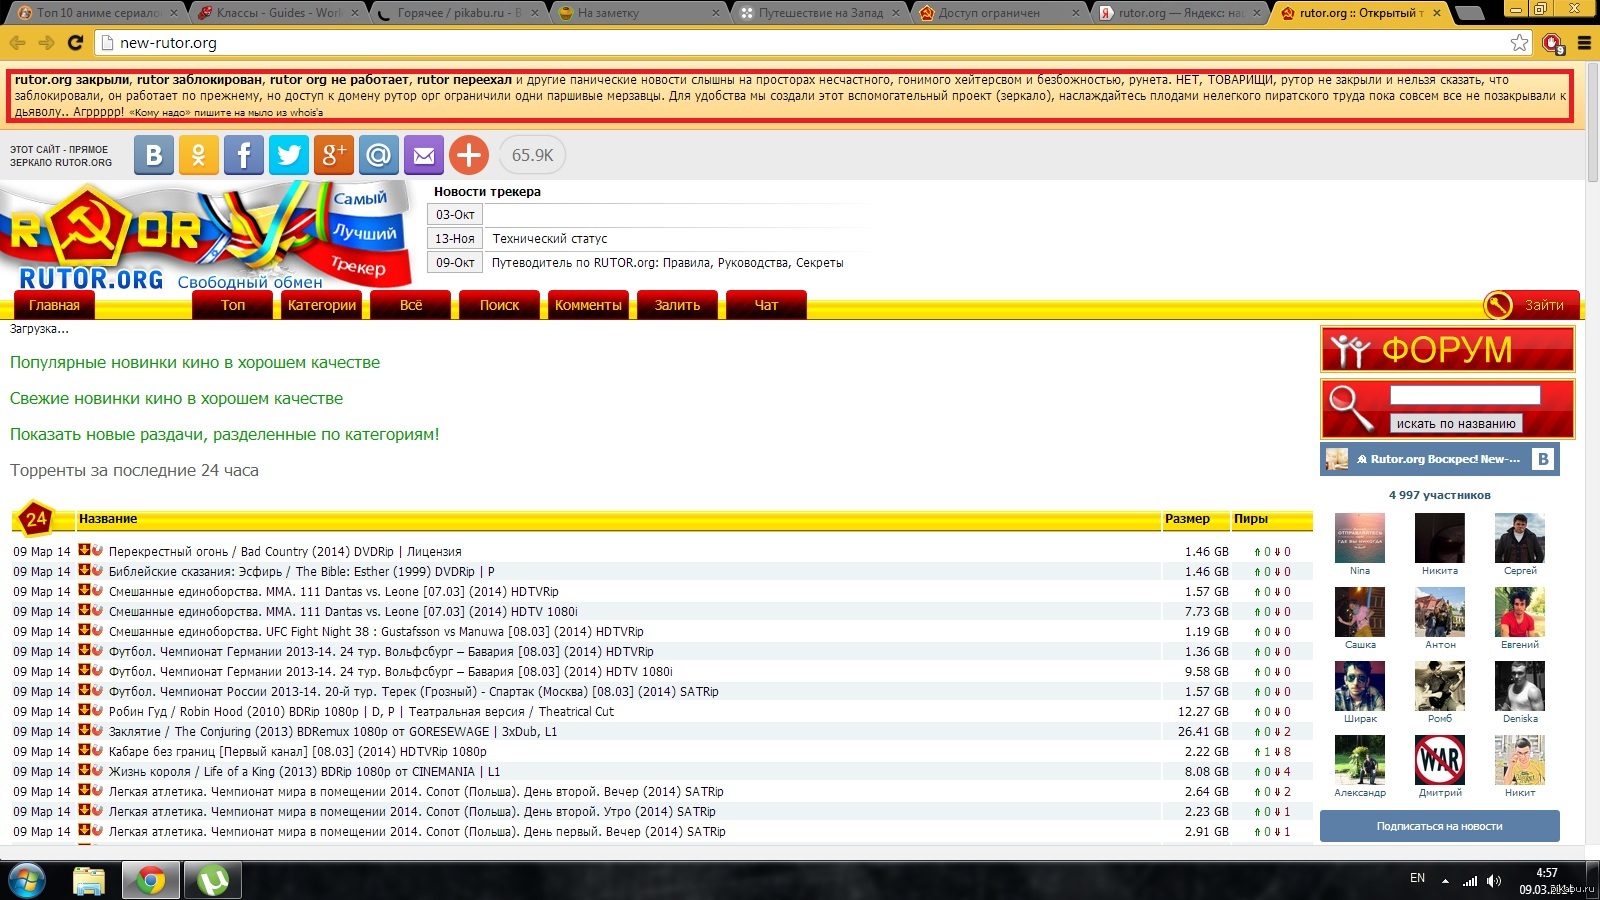The width and height of the screenshot is (1600, 900).
Task: Open VK member avatar Дмитрий with WAR sign
Action: coord(1440,760)
